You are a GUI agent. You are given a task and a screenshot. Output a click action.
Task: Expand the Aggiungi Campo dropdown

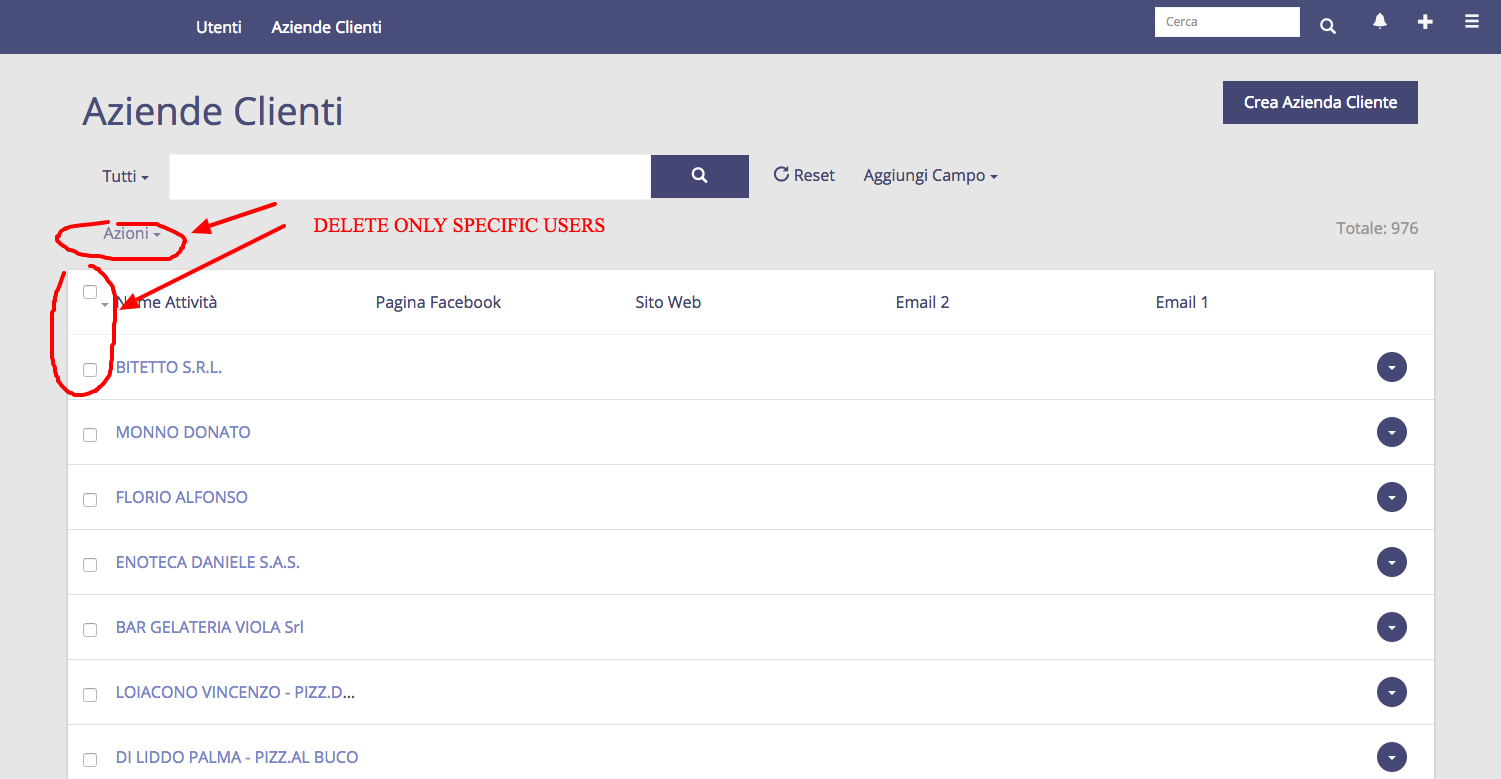click(x=930, y=176)
